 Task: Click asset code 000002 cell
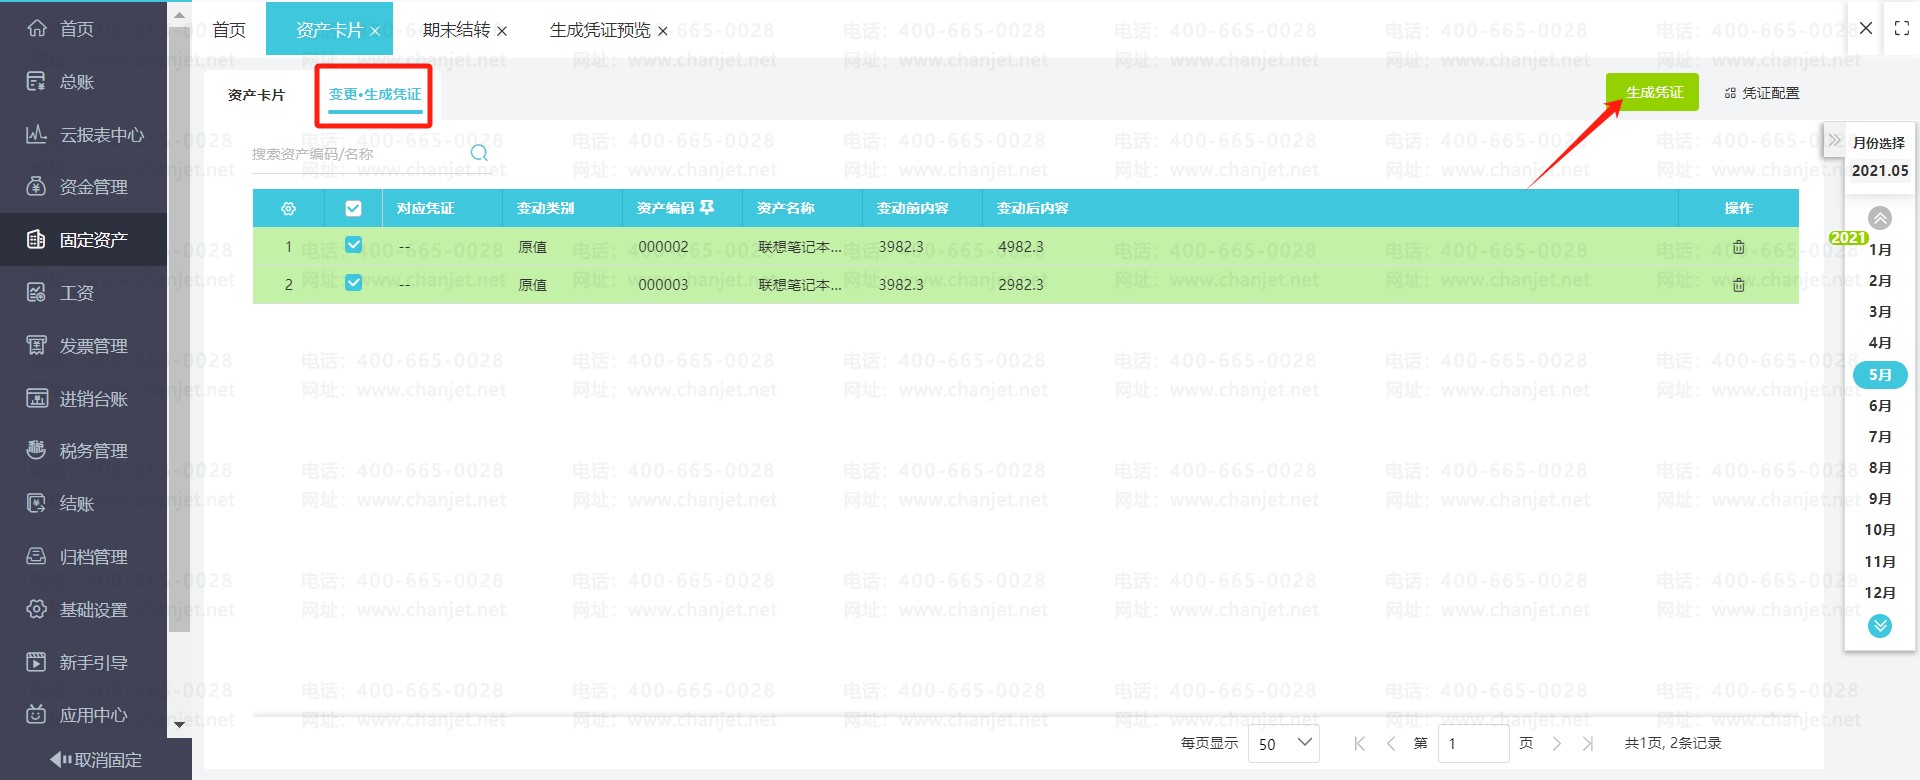663,247
